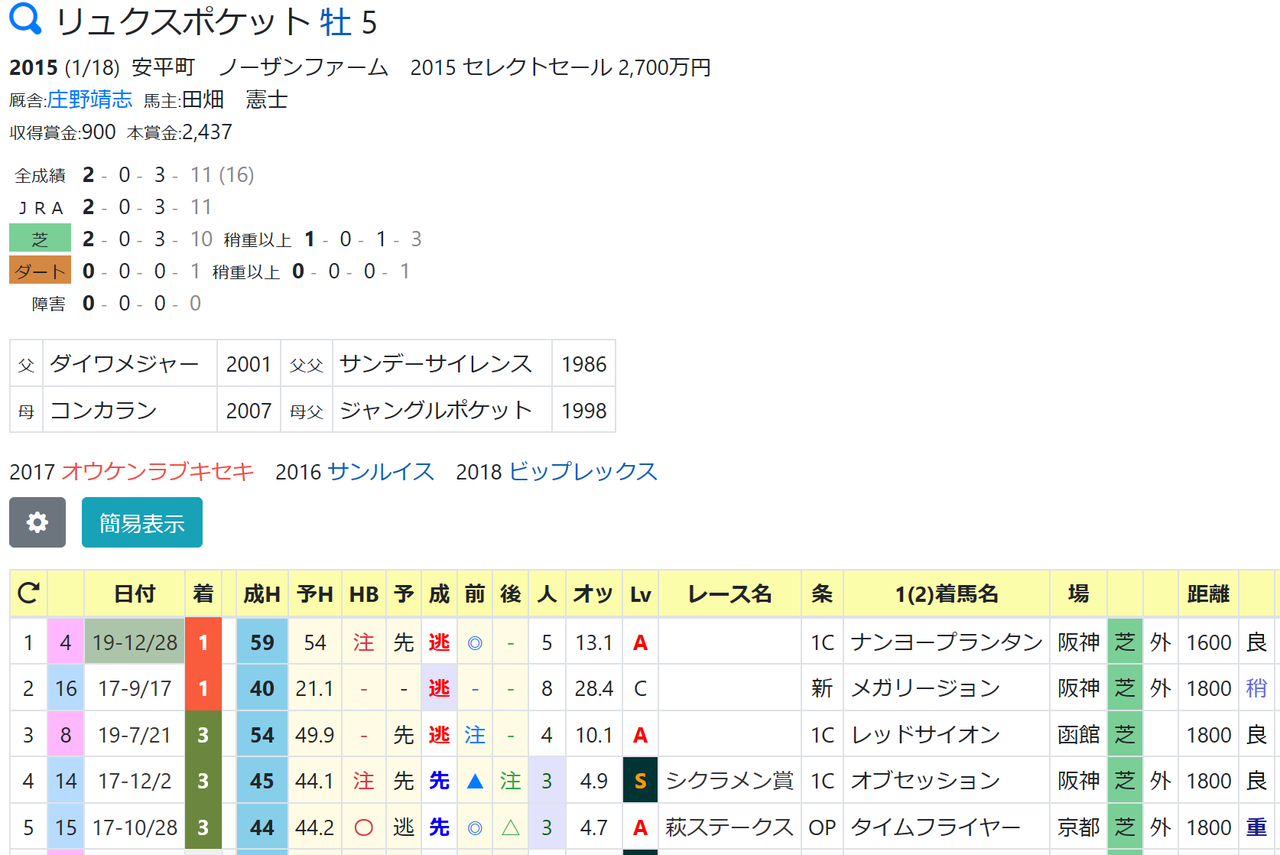Click odds value 28.4
1280x855 pixels.
[x=594, y=688]
